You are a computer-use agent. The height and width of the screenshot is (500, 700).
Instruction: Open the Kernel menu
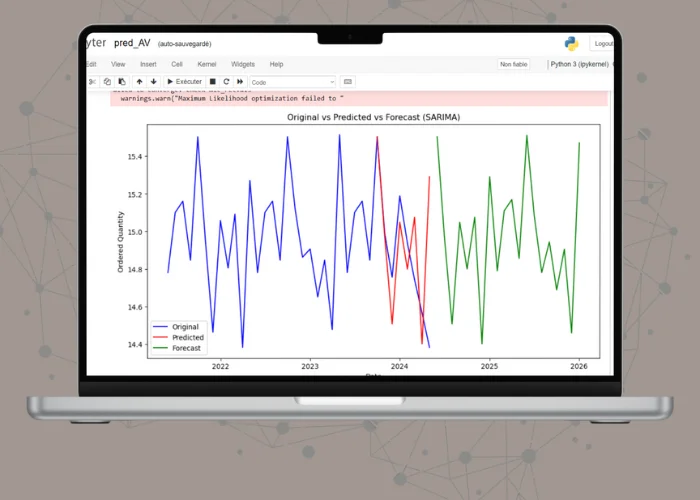pyautogui.click(x=206, y=64)
